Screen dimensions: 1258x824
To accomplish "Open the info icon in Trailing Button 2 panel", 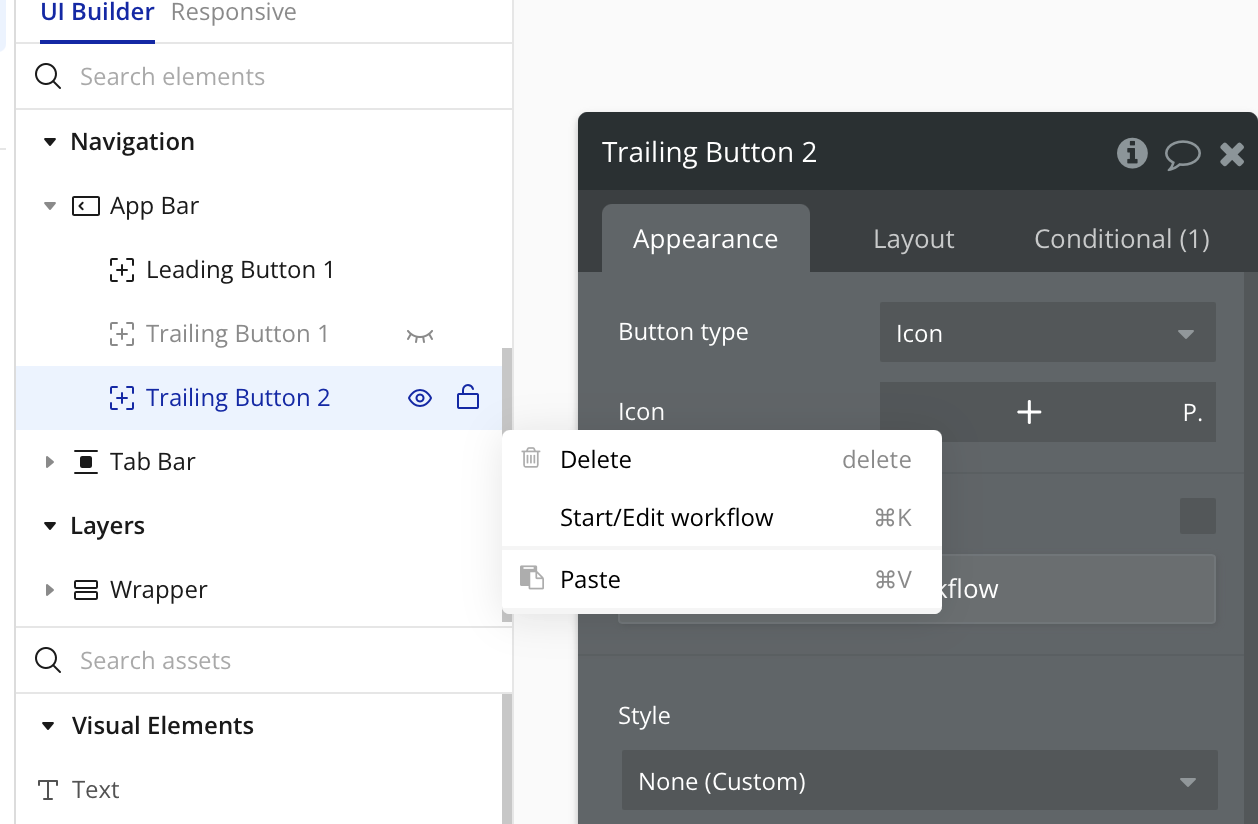I will pos(1132,153).
